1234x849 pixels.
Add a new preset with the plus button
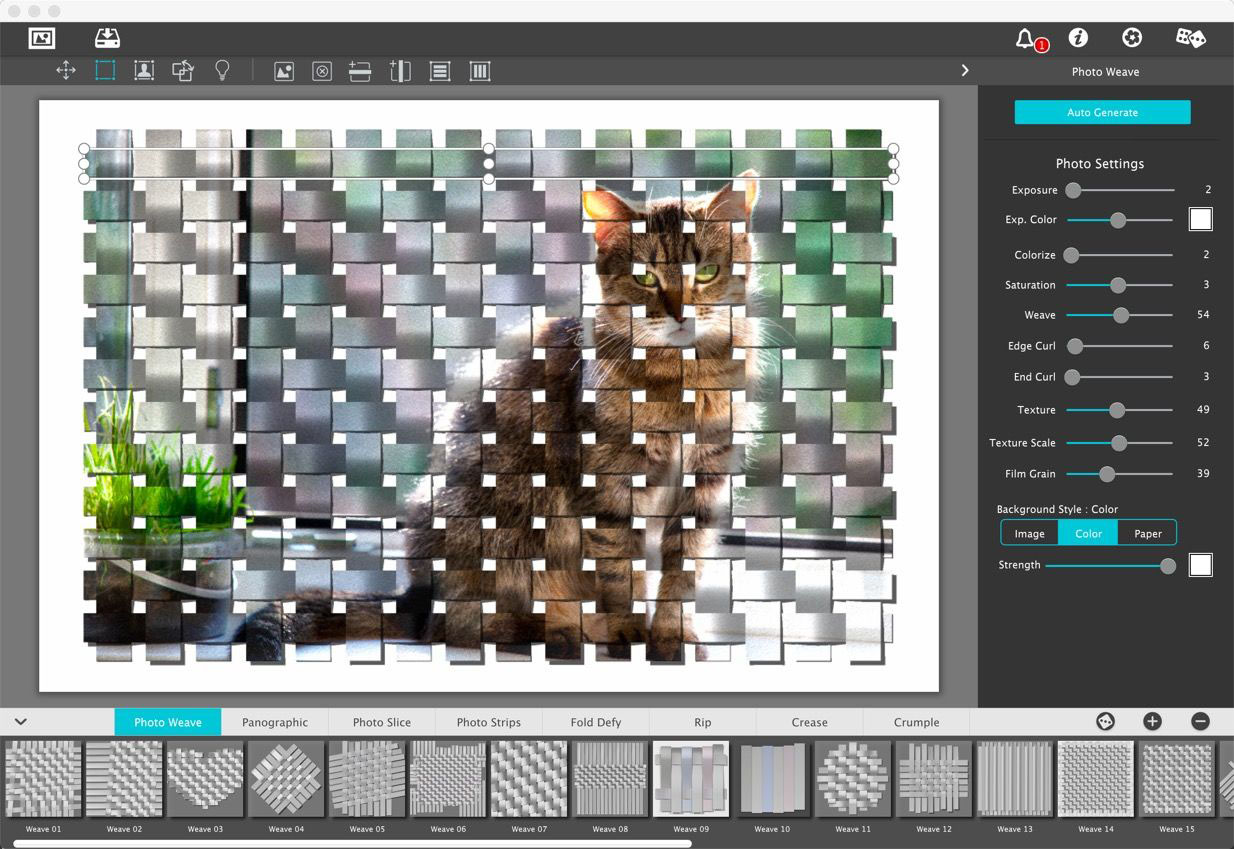click(1151, 720)
